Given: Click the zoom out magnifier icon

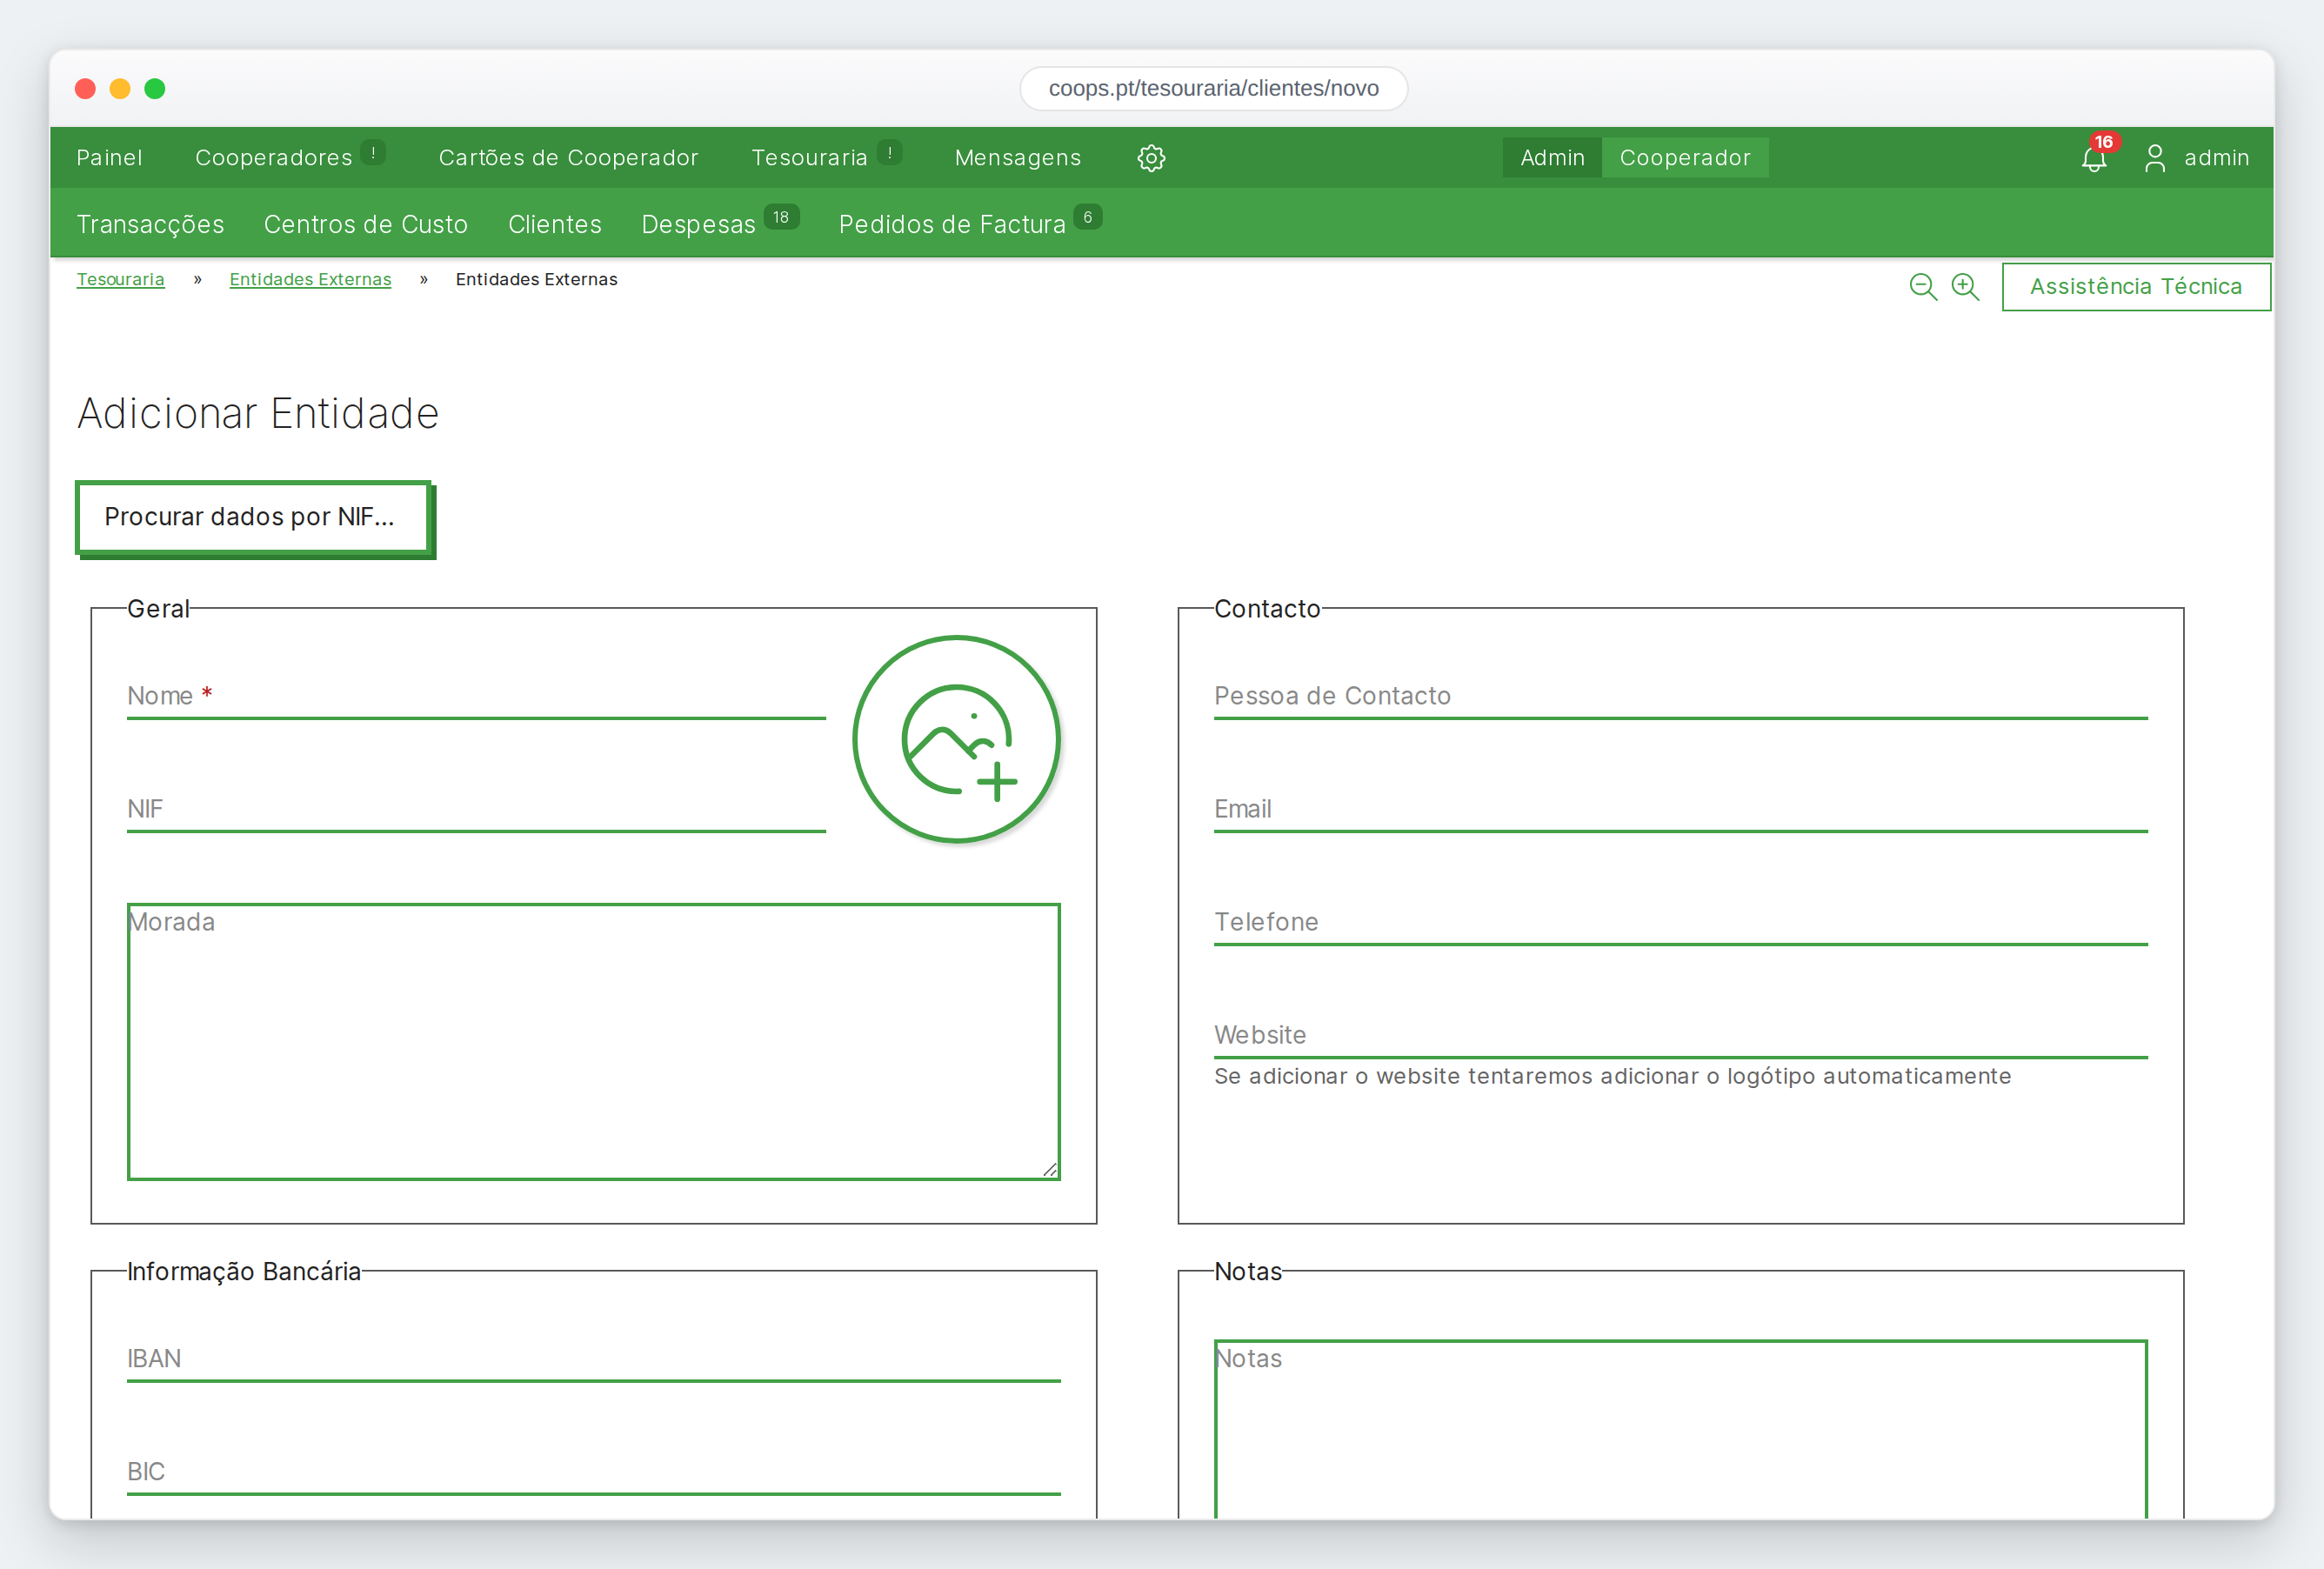Looking at the screenshot, I should 1922,287.
